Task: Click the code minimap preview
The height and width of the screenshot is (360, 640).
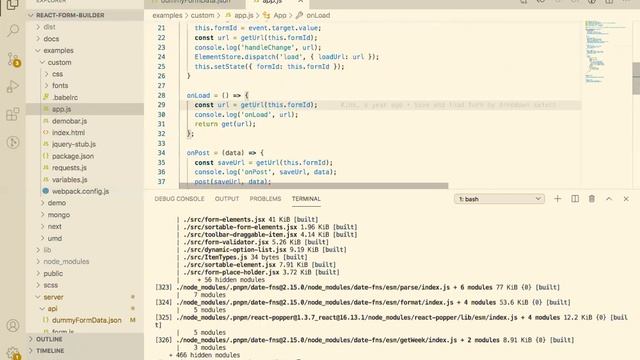Action: point(606,52)
